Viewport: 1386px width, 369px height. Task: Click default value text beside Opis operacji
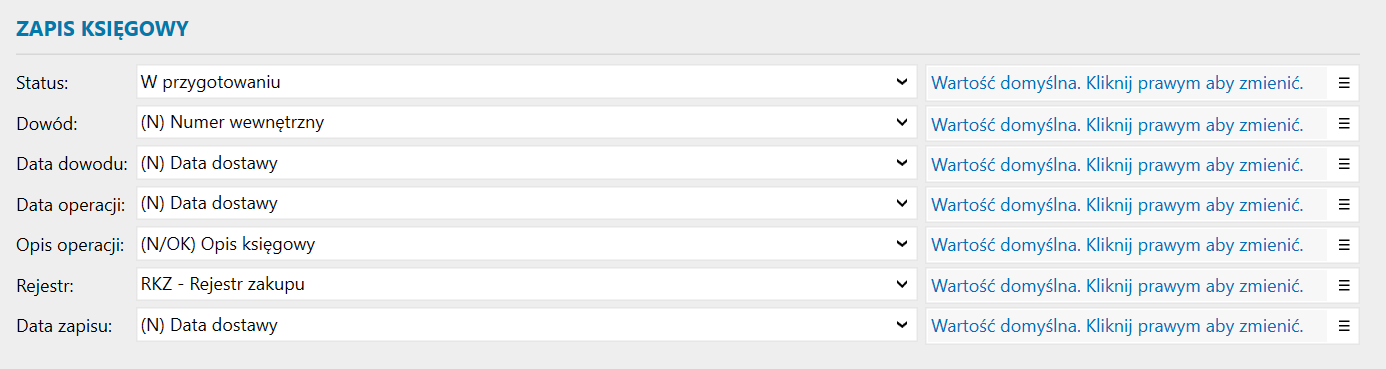(x=1117, y=245)
